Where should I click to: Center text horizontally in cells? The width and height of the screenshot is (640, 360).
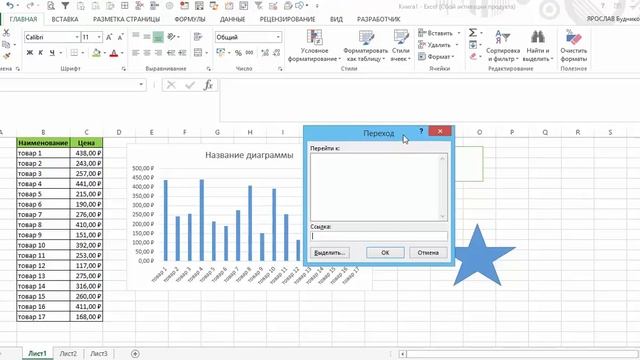coord(147,53)
